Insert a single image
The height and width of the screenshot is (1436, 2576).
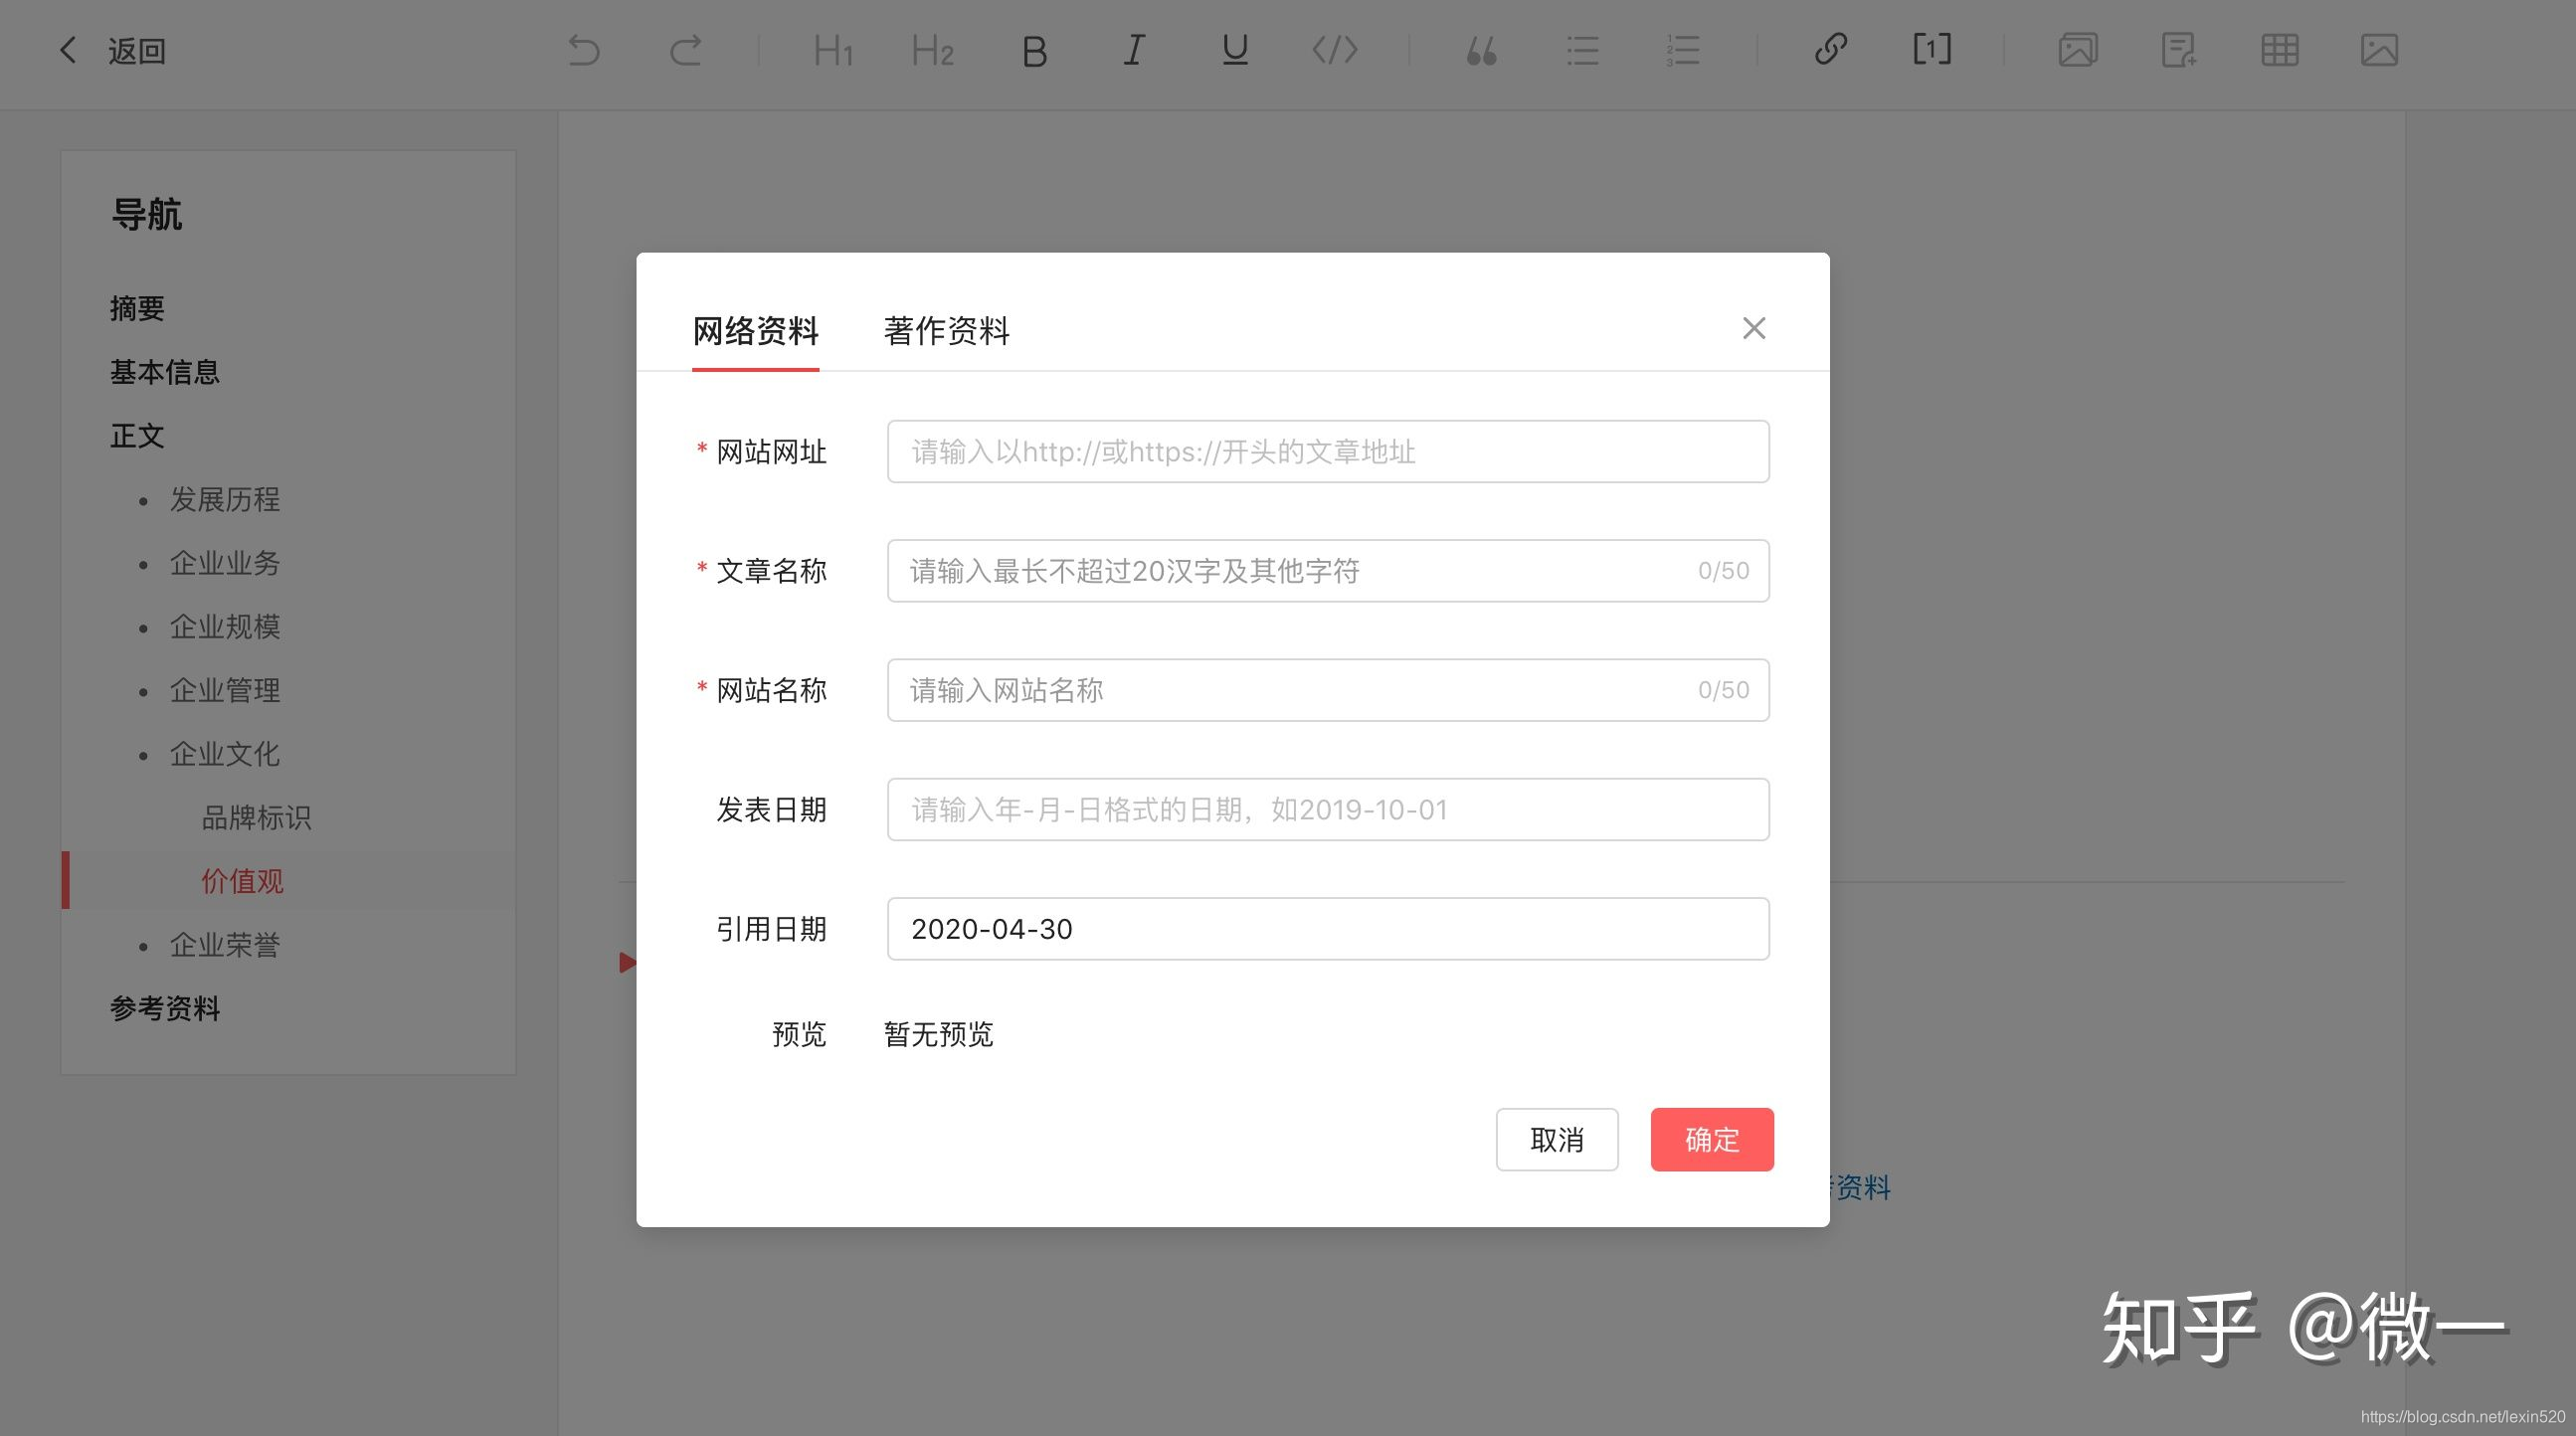tap(2379, 50)
